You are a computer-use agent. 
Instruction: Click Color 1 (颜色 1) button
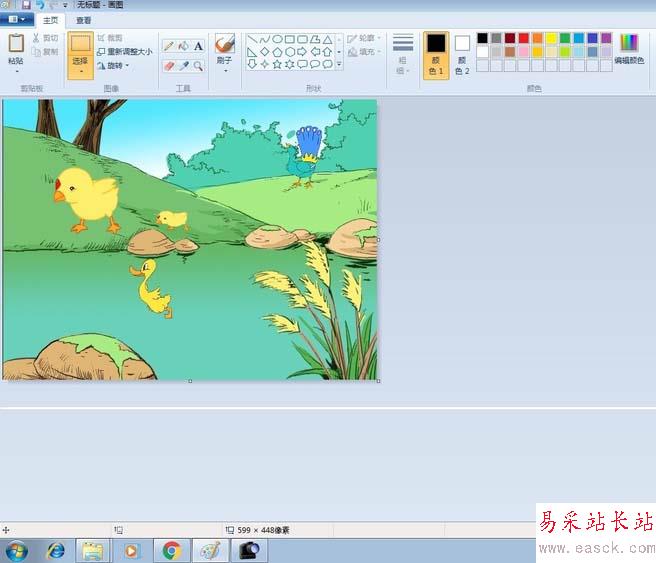(436, 55)
